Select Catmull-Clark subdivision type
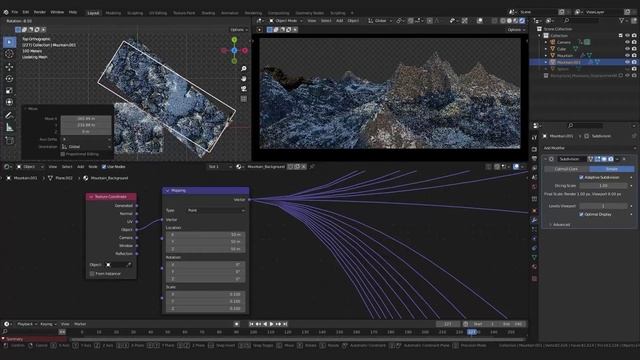Screen dimensions: 640x360 566,169
